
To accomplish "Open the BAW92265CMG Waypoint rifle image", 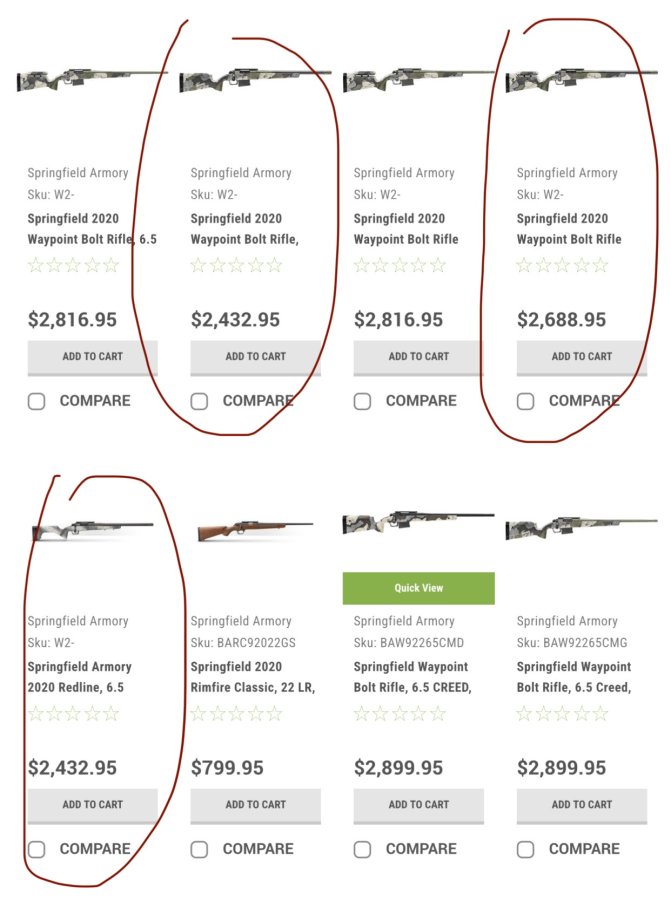I will (581, 528).
